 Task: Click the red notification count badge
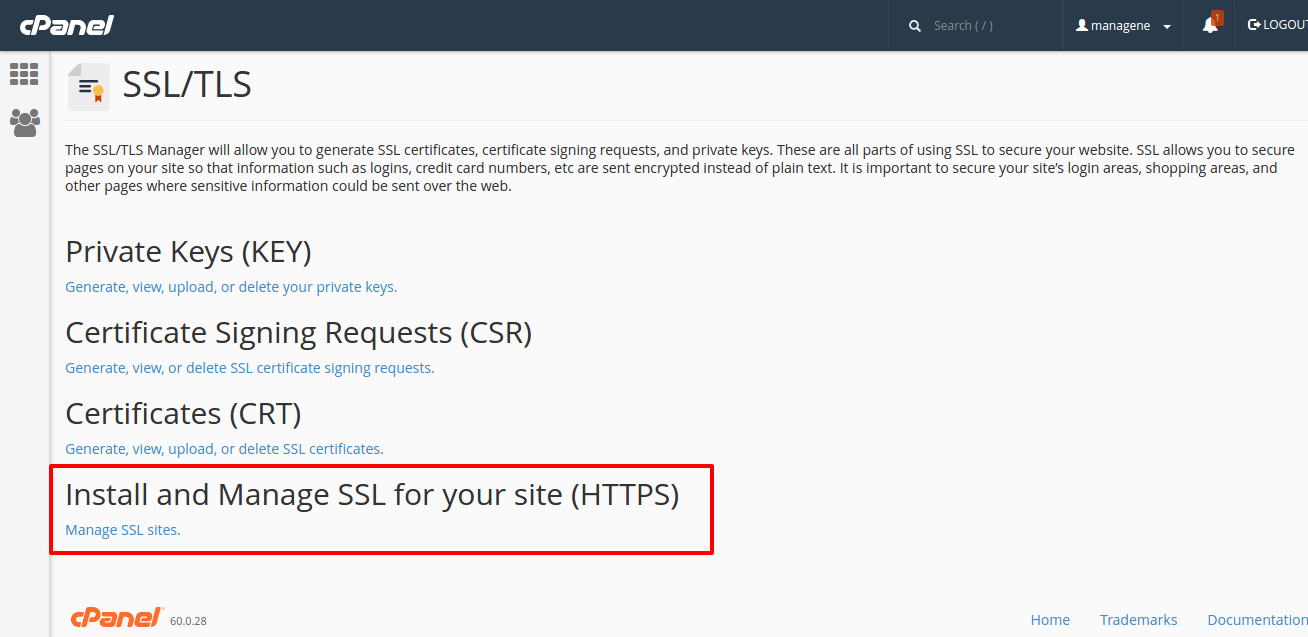coord(1217,17)
